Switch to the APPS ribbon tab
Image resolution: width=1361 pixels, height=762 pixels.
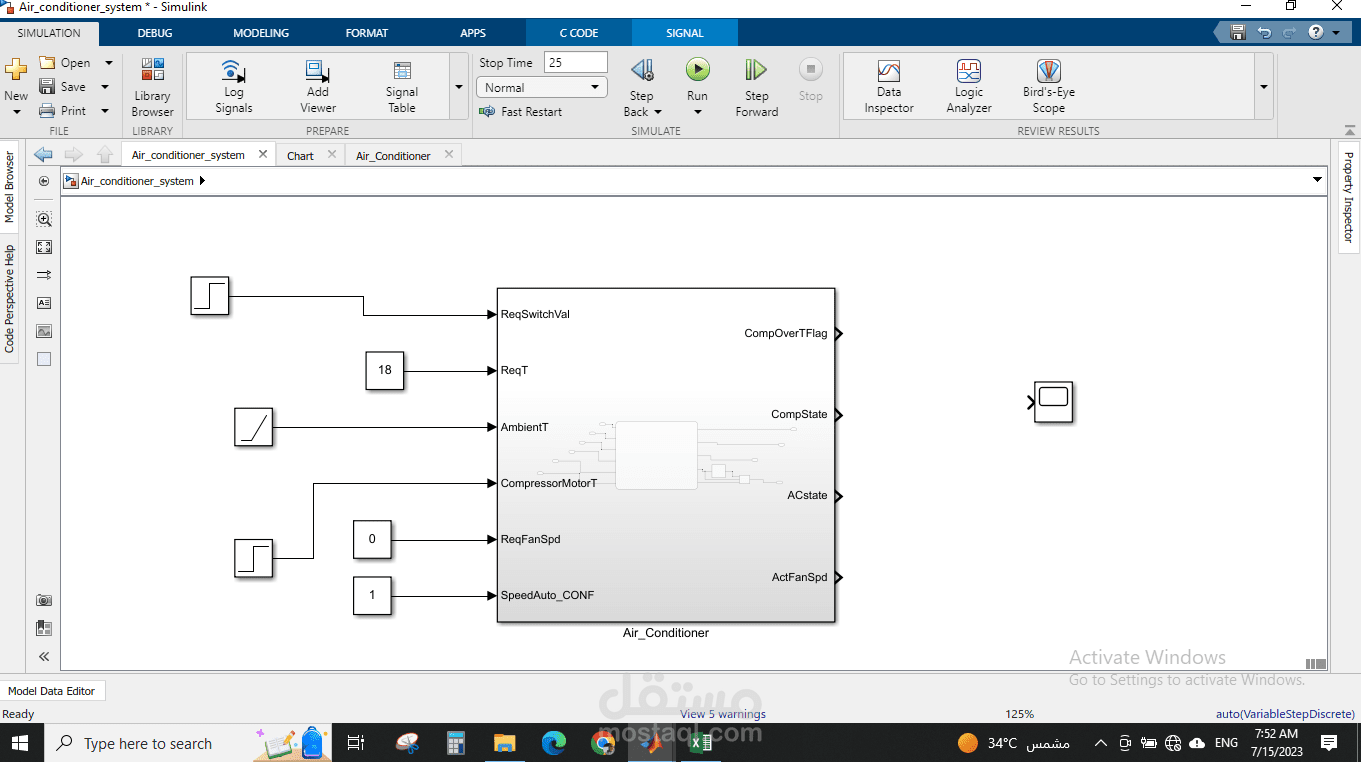tap(473, 33)
